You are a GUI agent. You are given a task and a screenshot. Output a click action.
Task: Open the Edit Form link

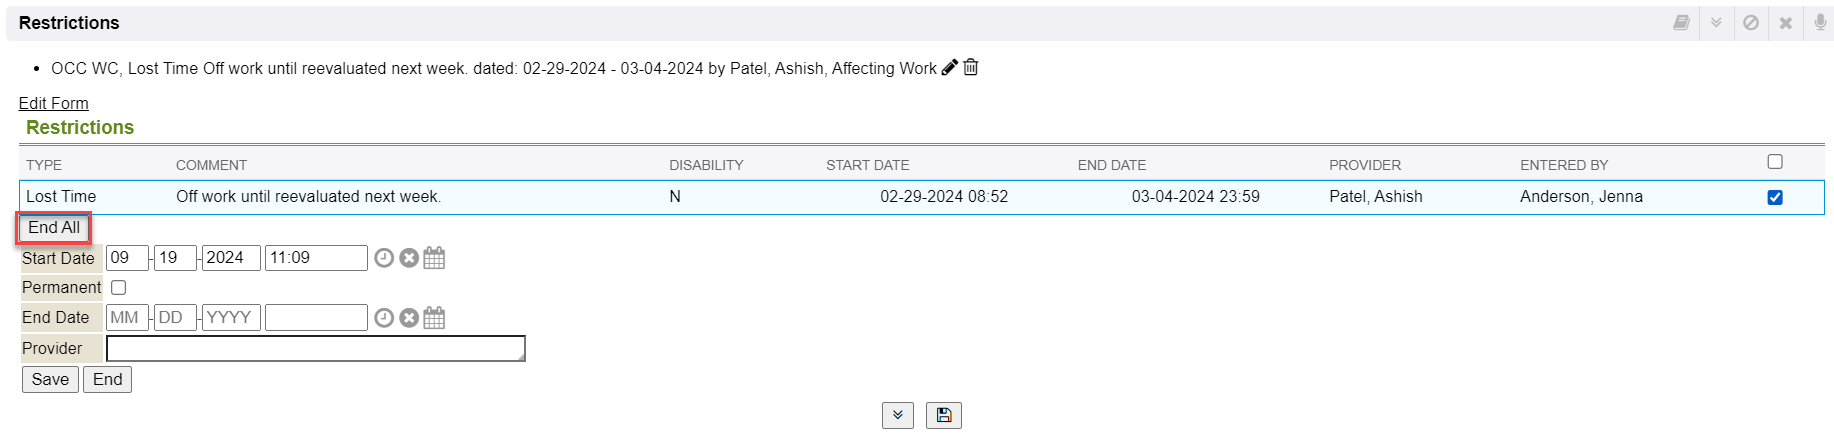point(53,103)
